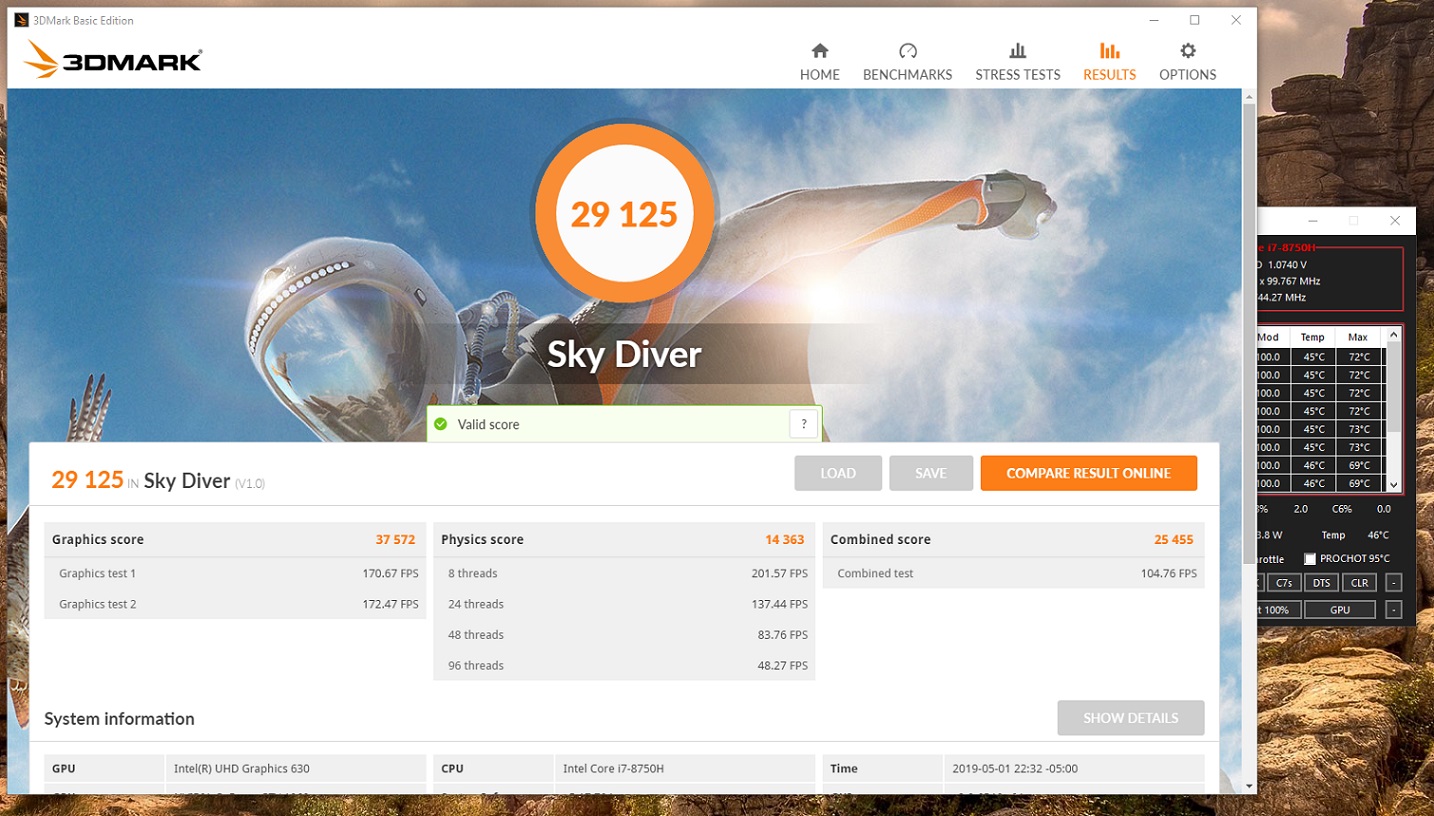Click the minus button beside CLR
The width and height of the screenshot is (1434, 816).
tap(1393, 583)
